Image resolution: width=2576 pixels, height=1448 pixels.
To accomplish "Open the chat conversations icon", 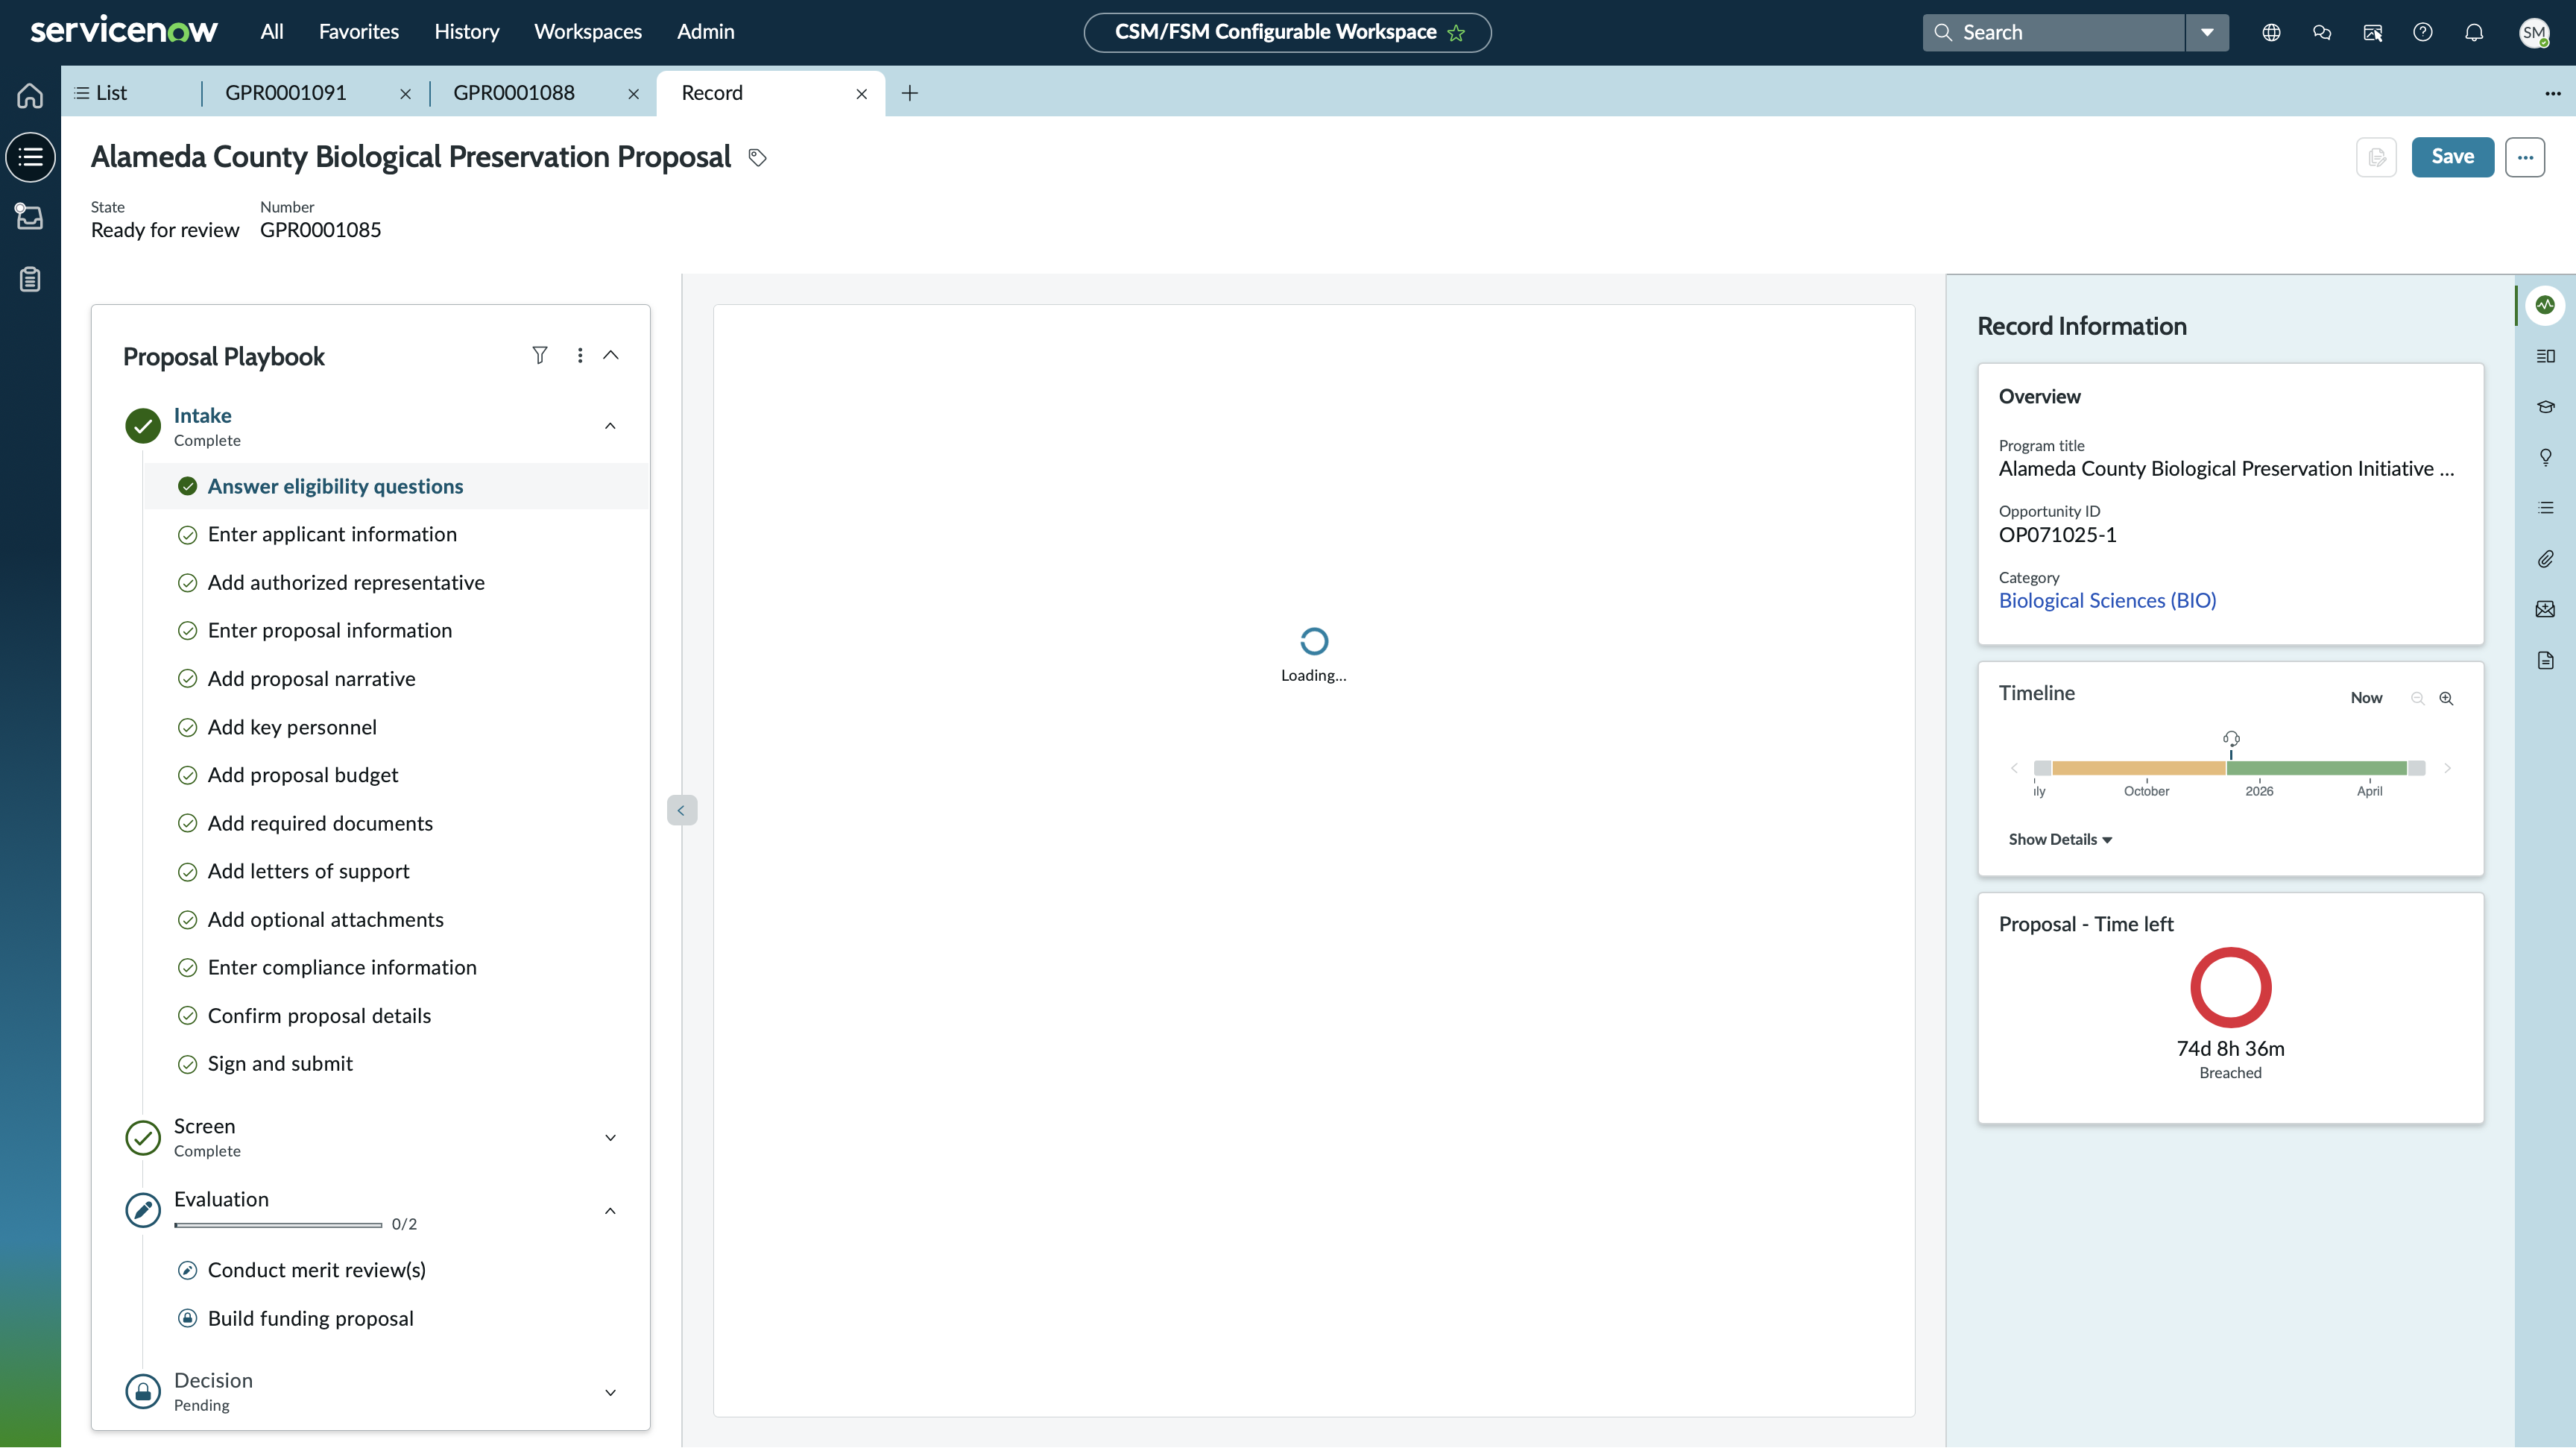I will click(2322, 33).
